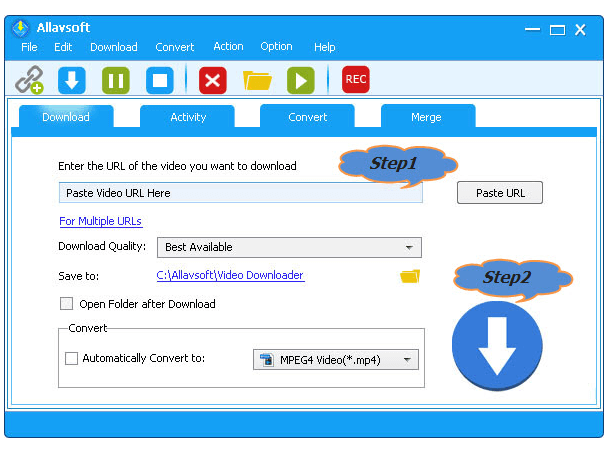616x450 pixels.
Task: Toggle Automatically Convert to checkbox
Action: pos(71,358)
